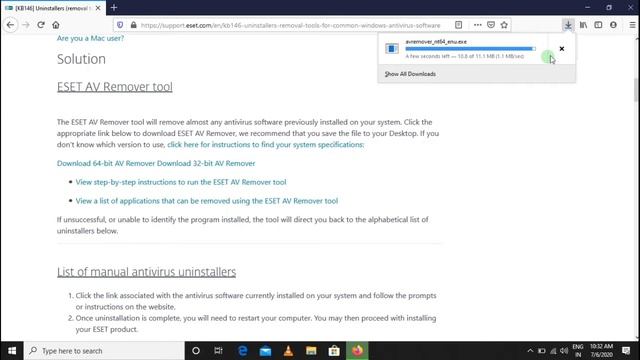Click the Firefox taskbar icon
The height and width of the screenshot is (360, 640).
pos(357,351)
